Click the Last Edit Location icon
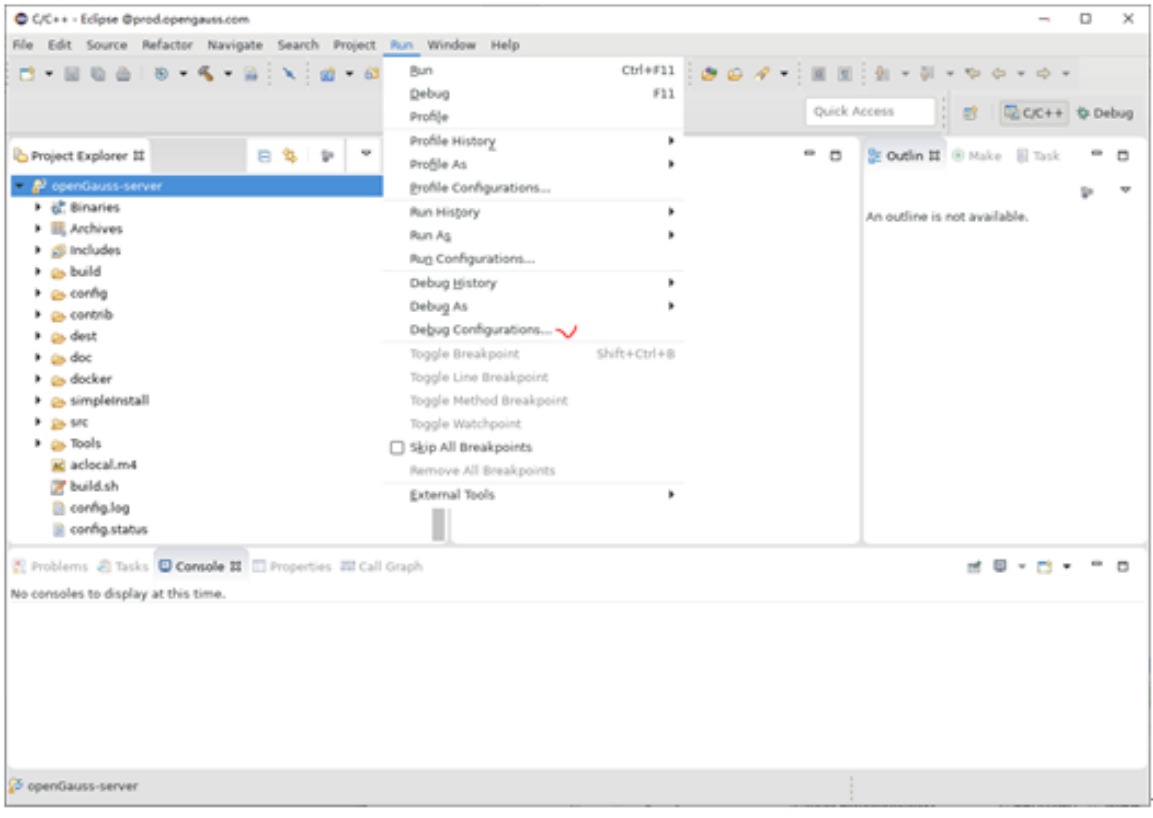The height and width of the screenshot is (818, 1153). pyautogui.click(x=973, y=74)
